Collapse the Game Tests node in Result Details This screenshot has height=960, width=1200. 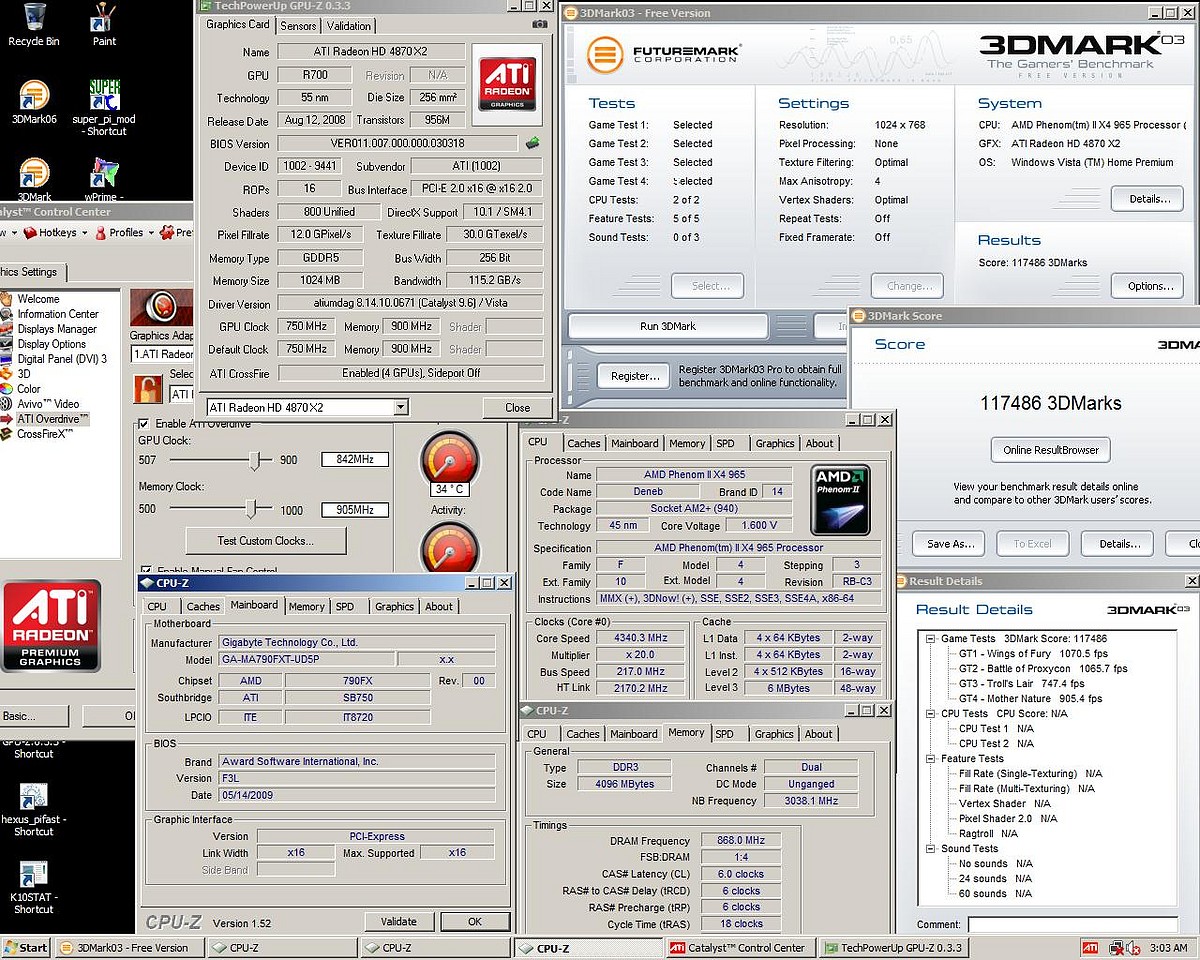930,639
